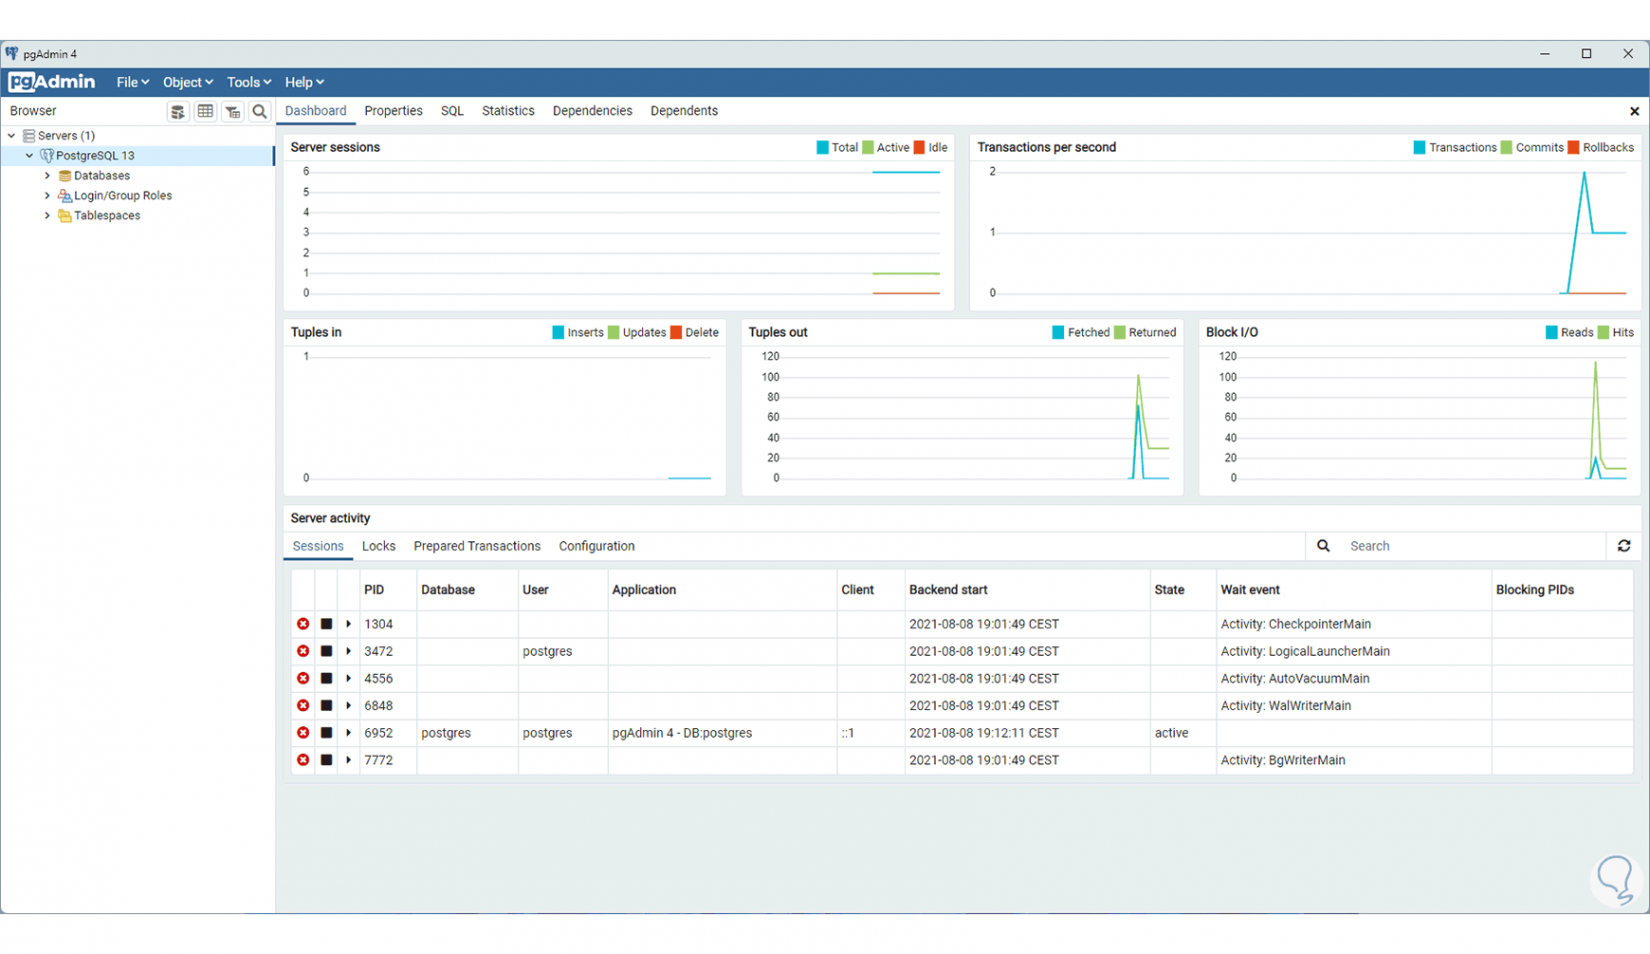This screenshot has width=1650, height=954.
Task: Open the Object menu
Action: point(187,82)
